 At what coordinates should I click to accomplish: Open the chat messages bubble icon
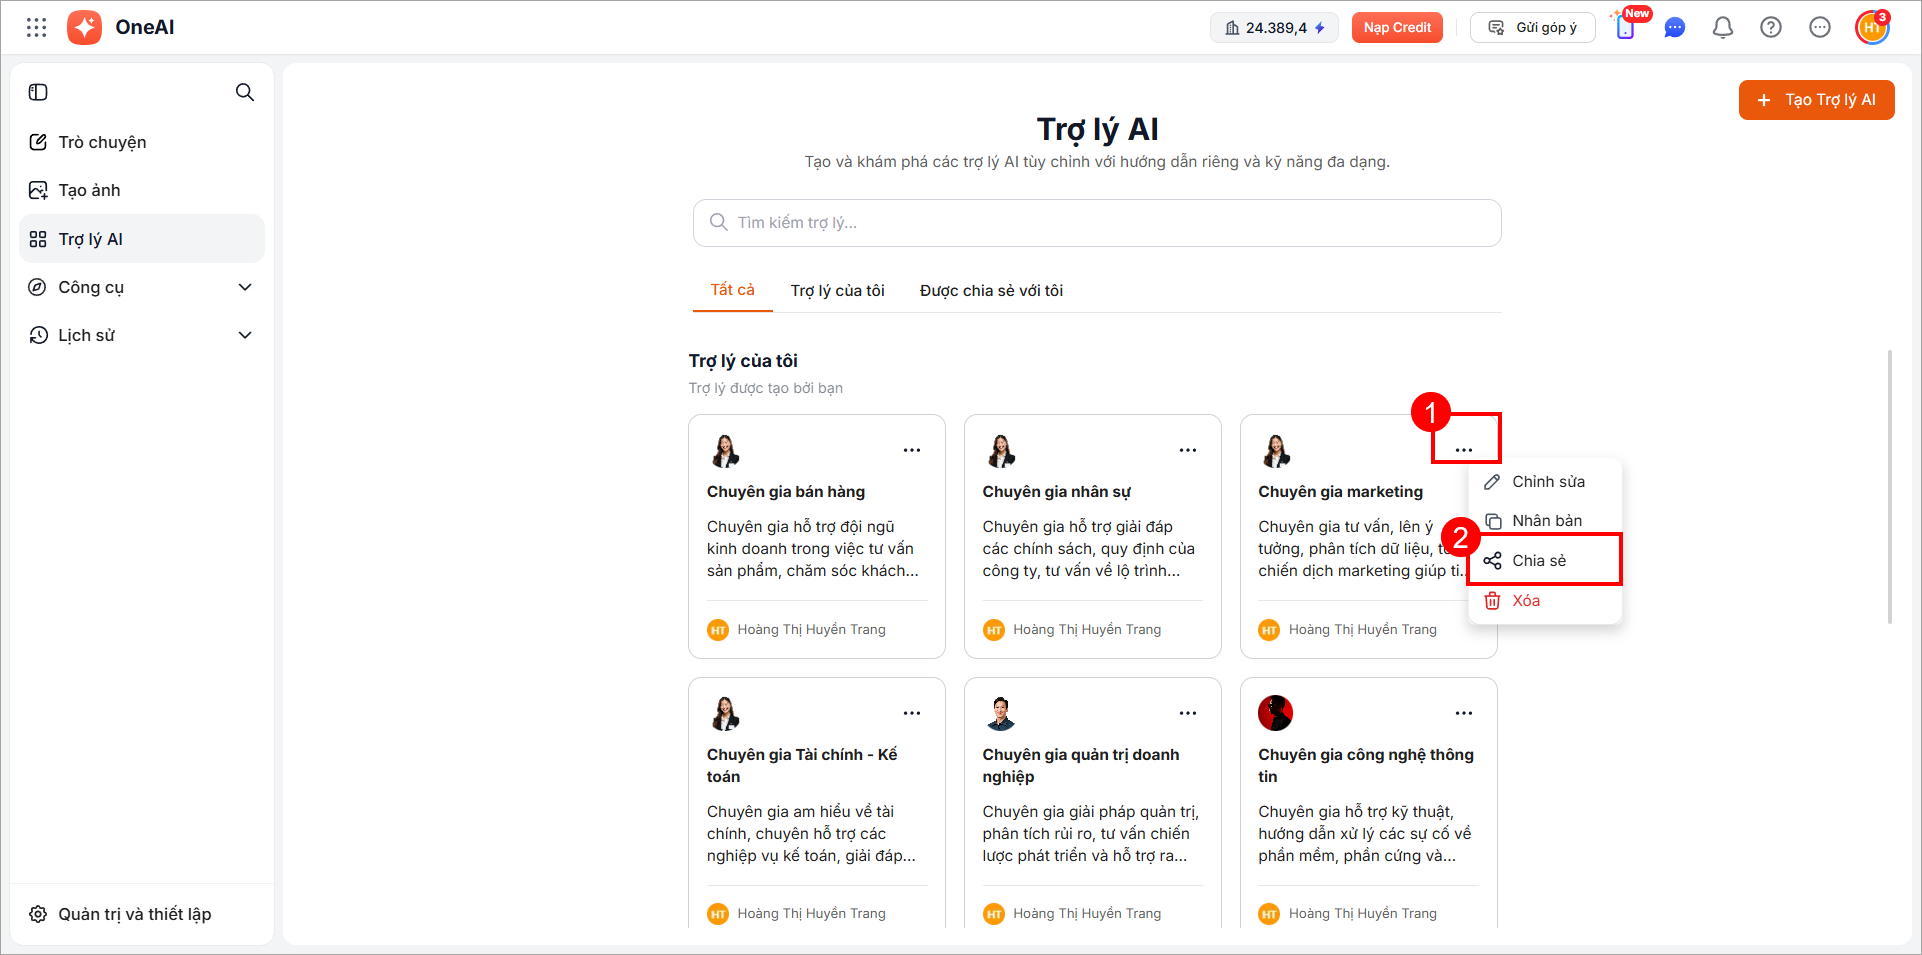point(1675,28)
